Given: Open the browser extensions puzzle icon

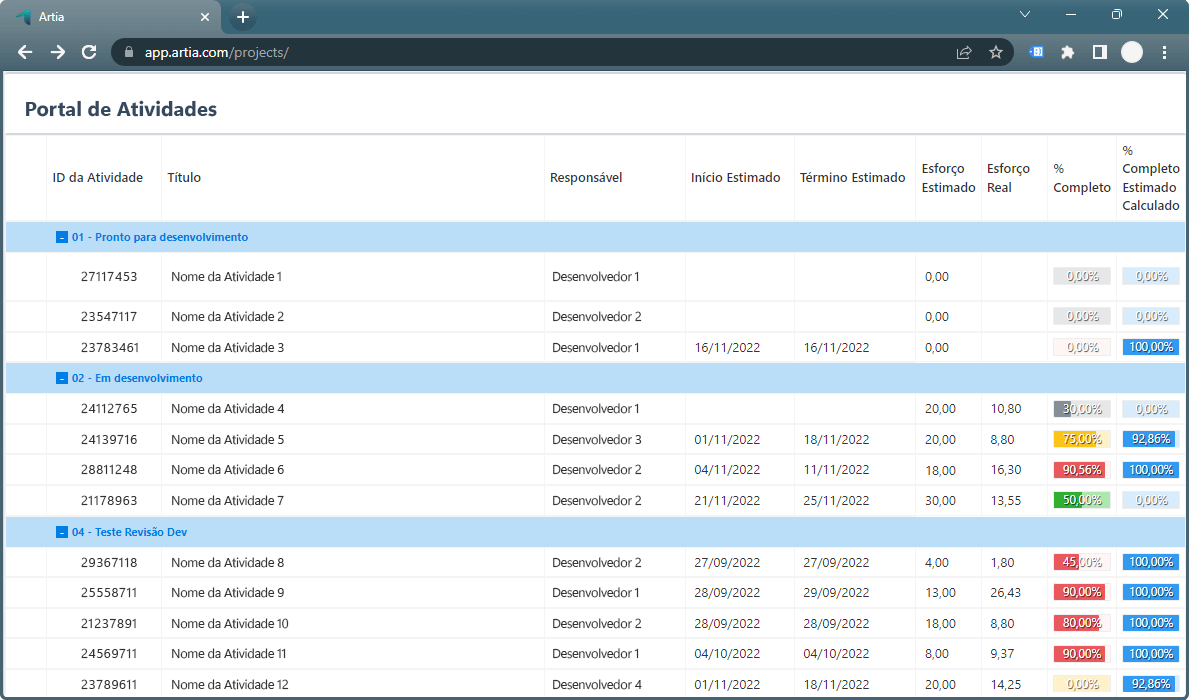Looking at the screenshot, I should pos(1068,52).
